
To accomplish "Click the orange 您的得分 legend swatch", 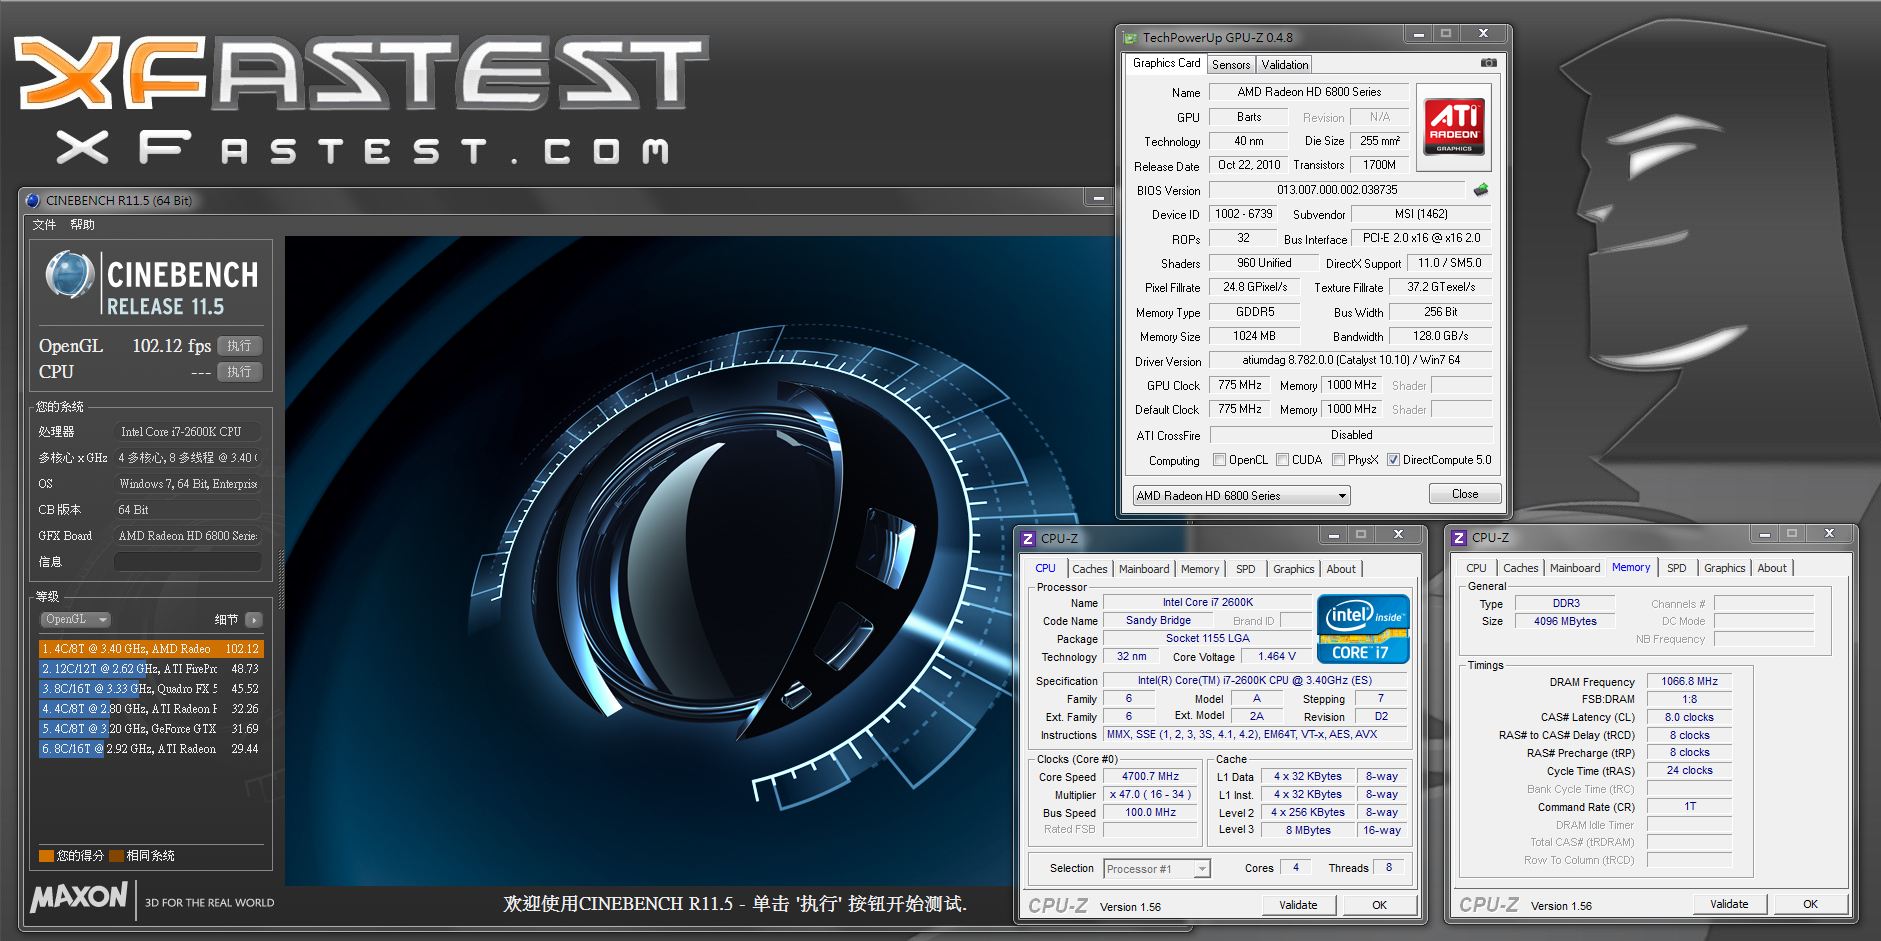I will 46,856.
